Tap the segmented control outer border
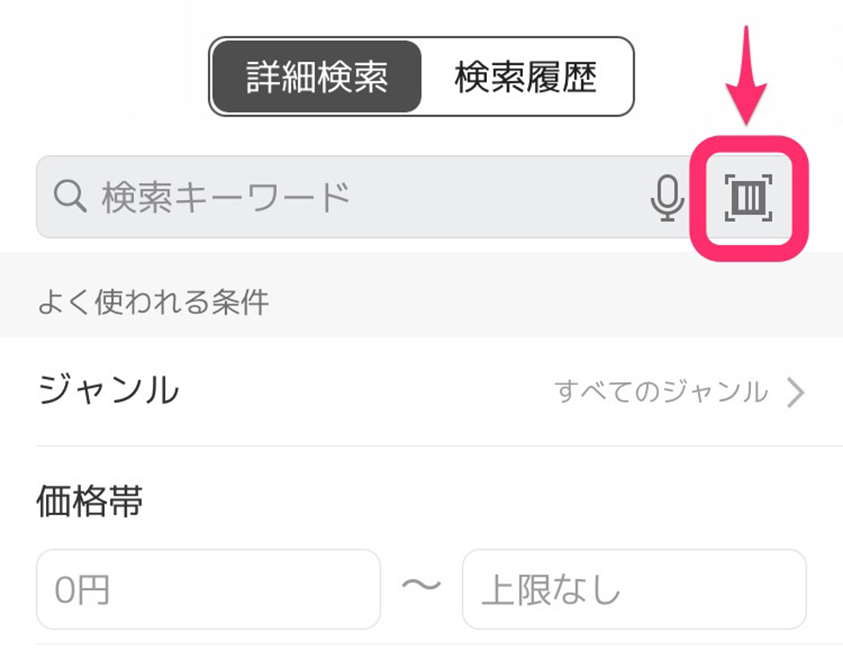Screen dimensions: 843x650 421,38
